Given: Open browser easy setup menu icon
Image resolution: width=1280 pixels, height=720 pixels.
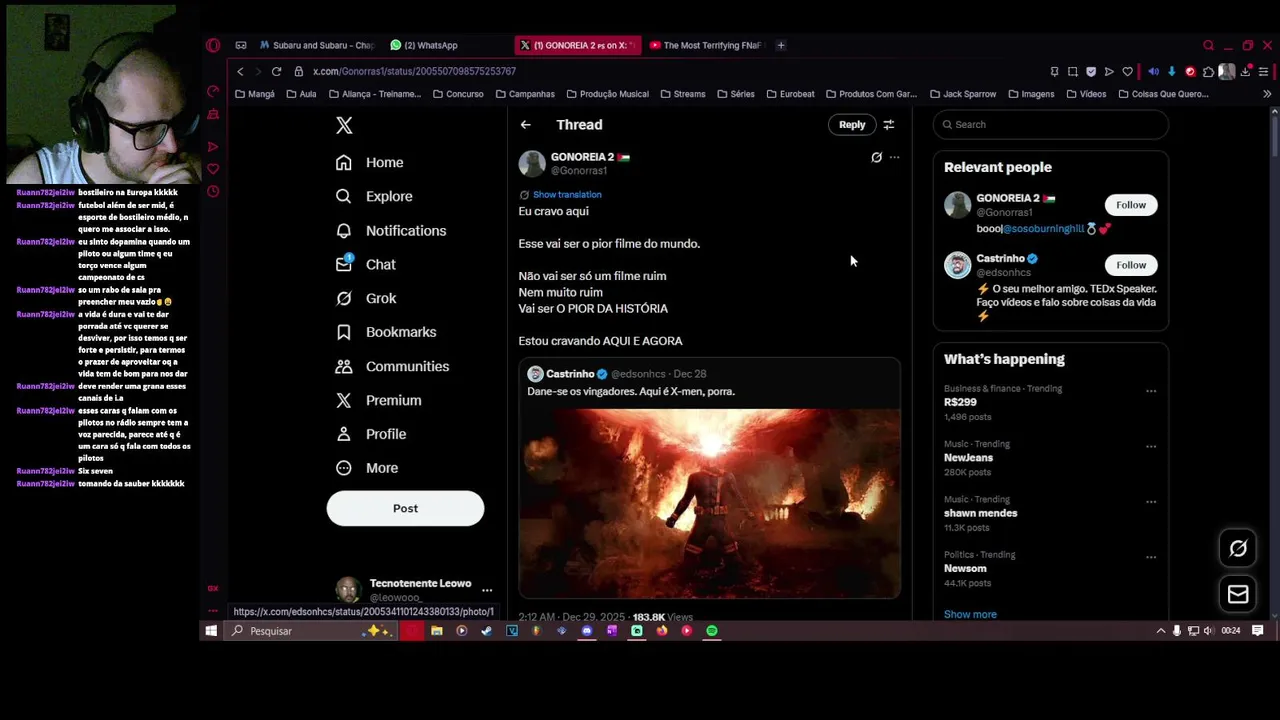Looking at the screenshot, I should pyautogui.click(x=1264, y=71).
